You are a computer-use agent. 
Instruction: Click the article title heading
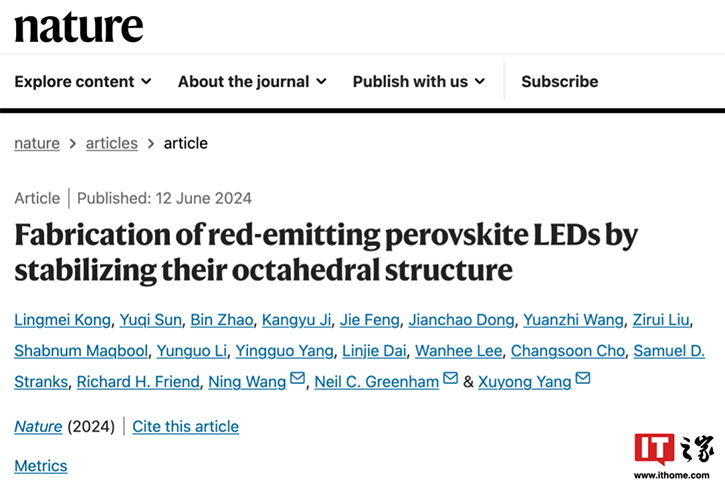326,252
